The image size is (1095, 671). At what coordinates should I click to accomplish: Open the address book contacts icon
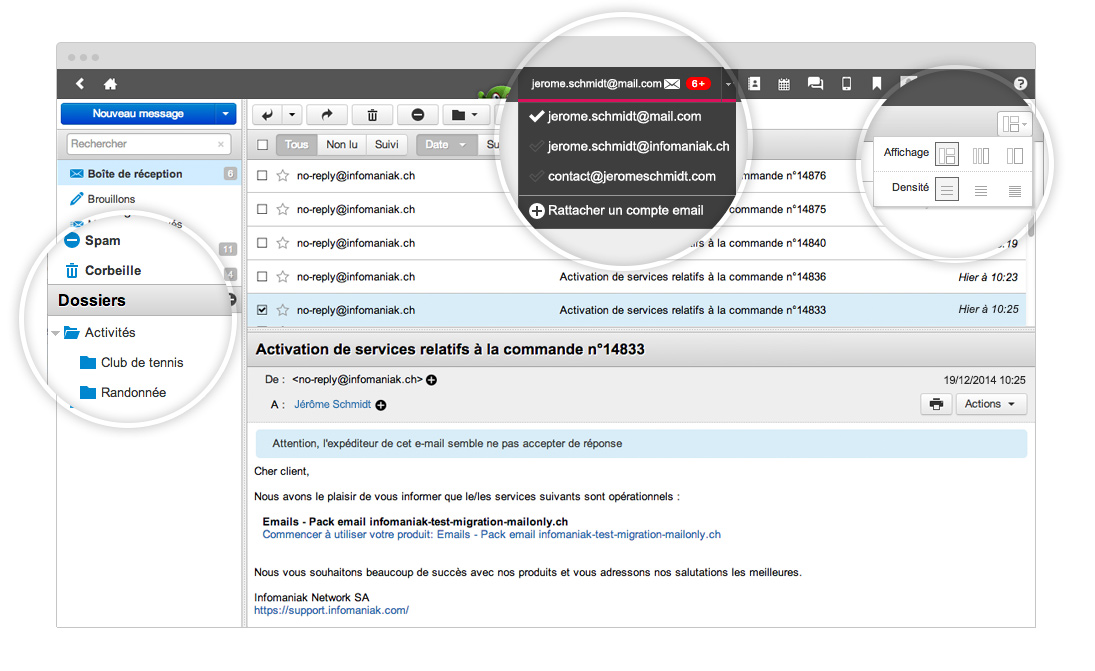click(x=754, y=84)
